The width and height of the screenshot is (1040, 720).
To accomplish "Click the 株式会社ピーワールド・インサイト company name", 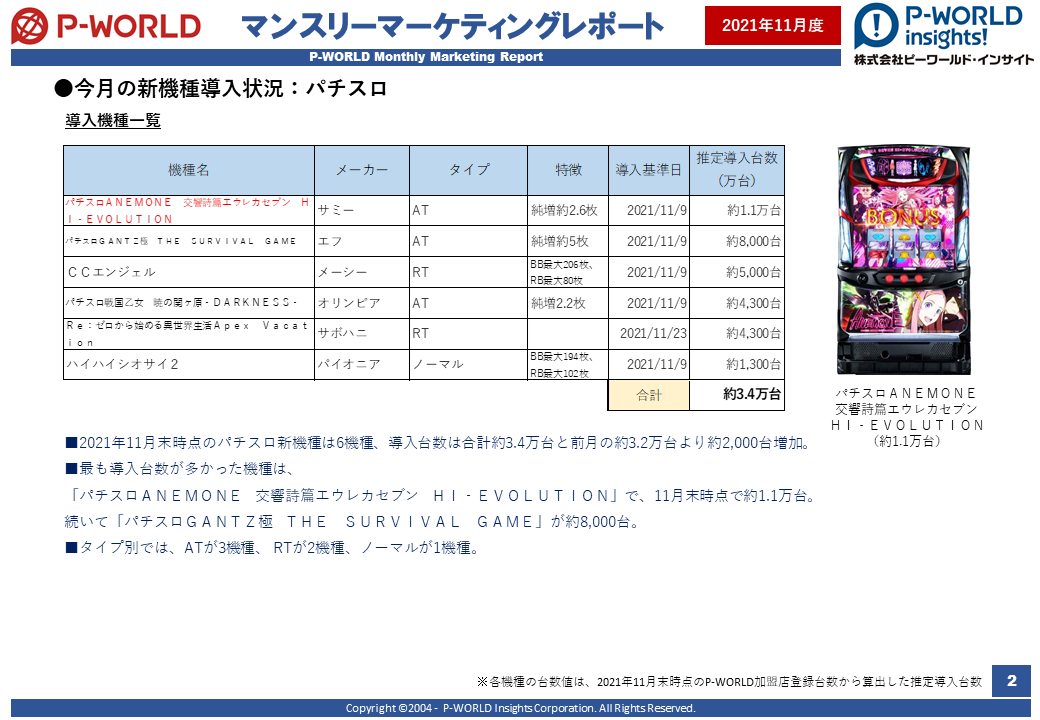I will coord(944,60).
